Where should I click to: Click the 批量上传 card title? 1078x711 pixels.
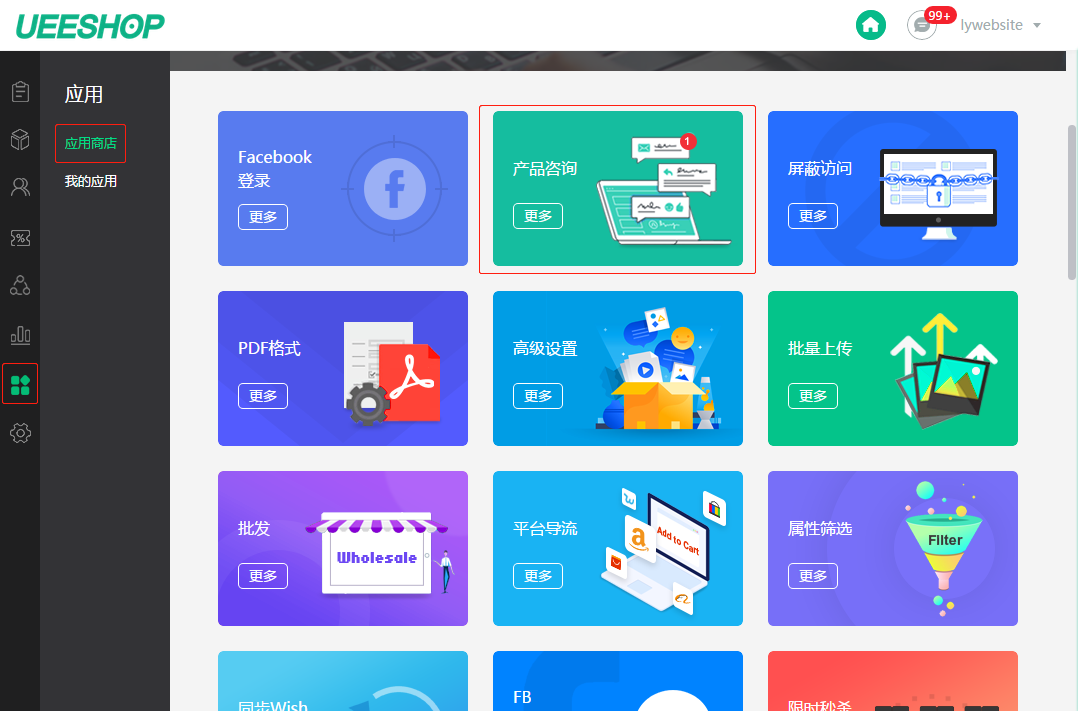[820, 349]
